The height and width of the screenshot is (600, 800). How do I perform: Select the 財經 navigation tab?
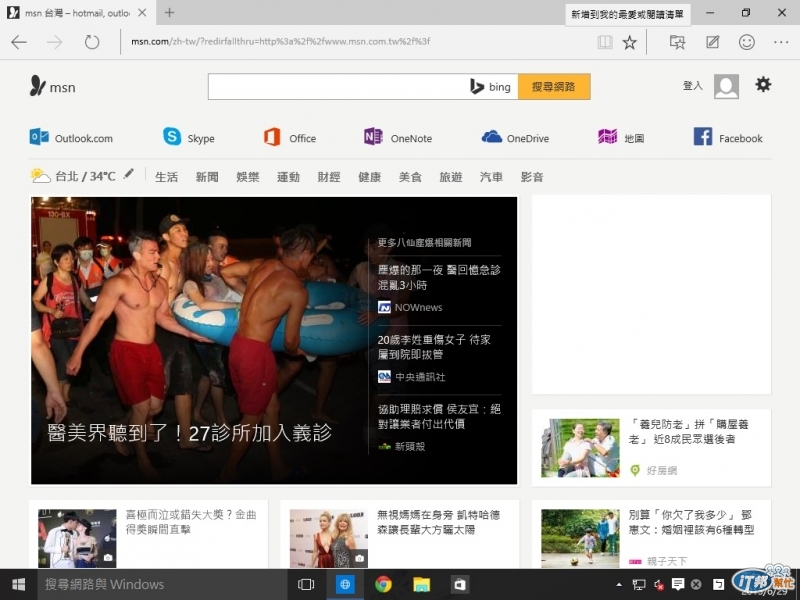coord(329,177)
